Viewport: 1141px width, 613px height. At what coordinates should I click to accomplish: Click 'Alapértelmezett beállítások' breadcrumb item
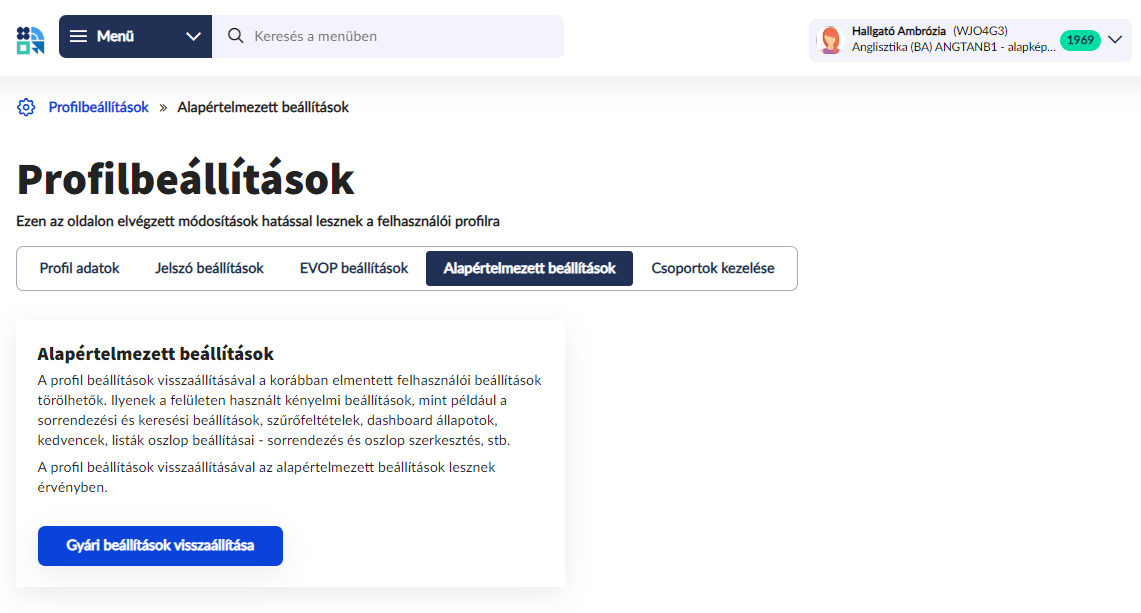(263, 107)
